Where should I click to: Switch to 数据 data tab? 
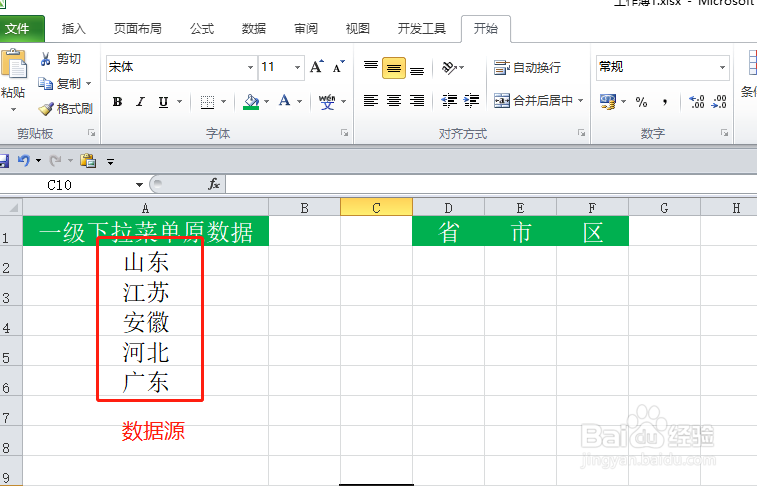[x=254, y=29]
